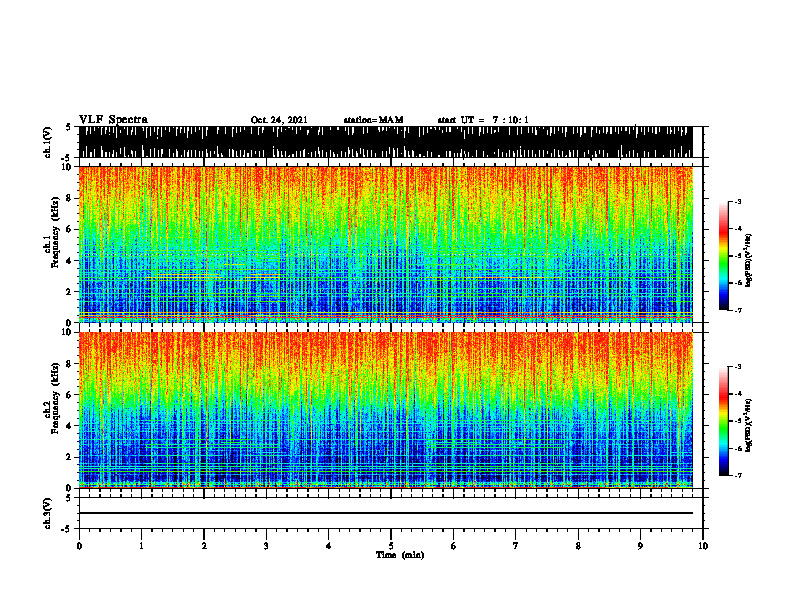Click the "ch.1(V)" waveform axis label
The image size is (792, 612).
tap(48, 142)
